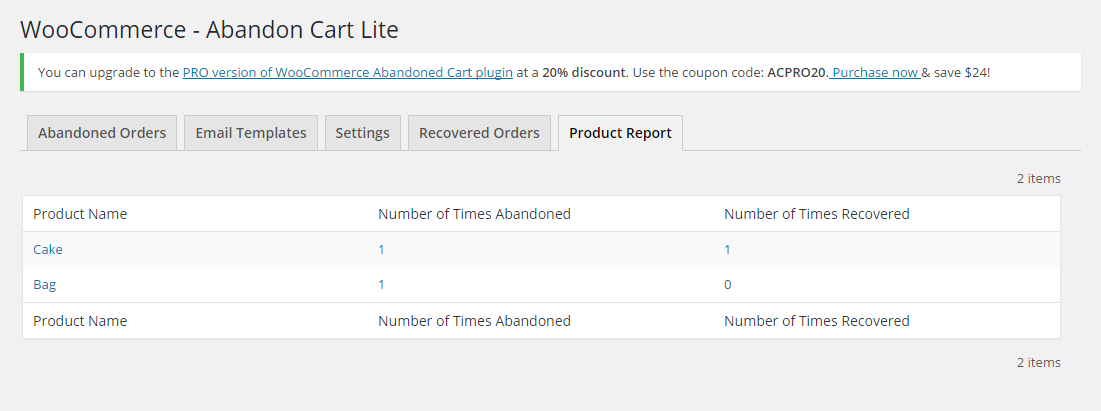Open the Settings tab
This screenshot has width=1101, height=411.
362,133
